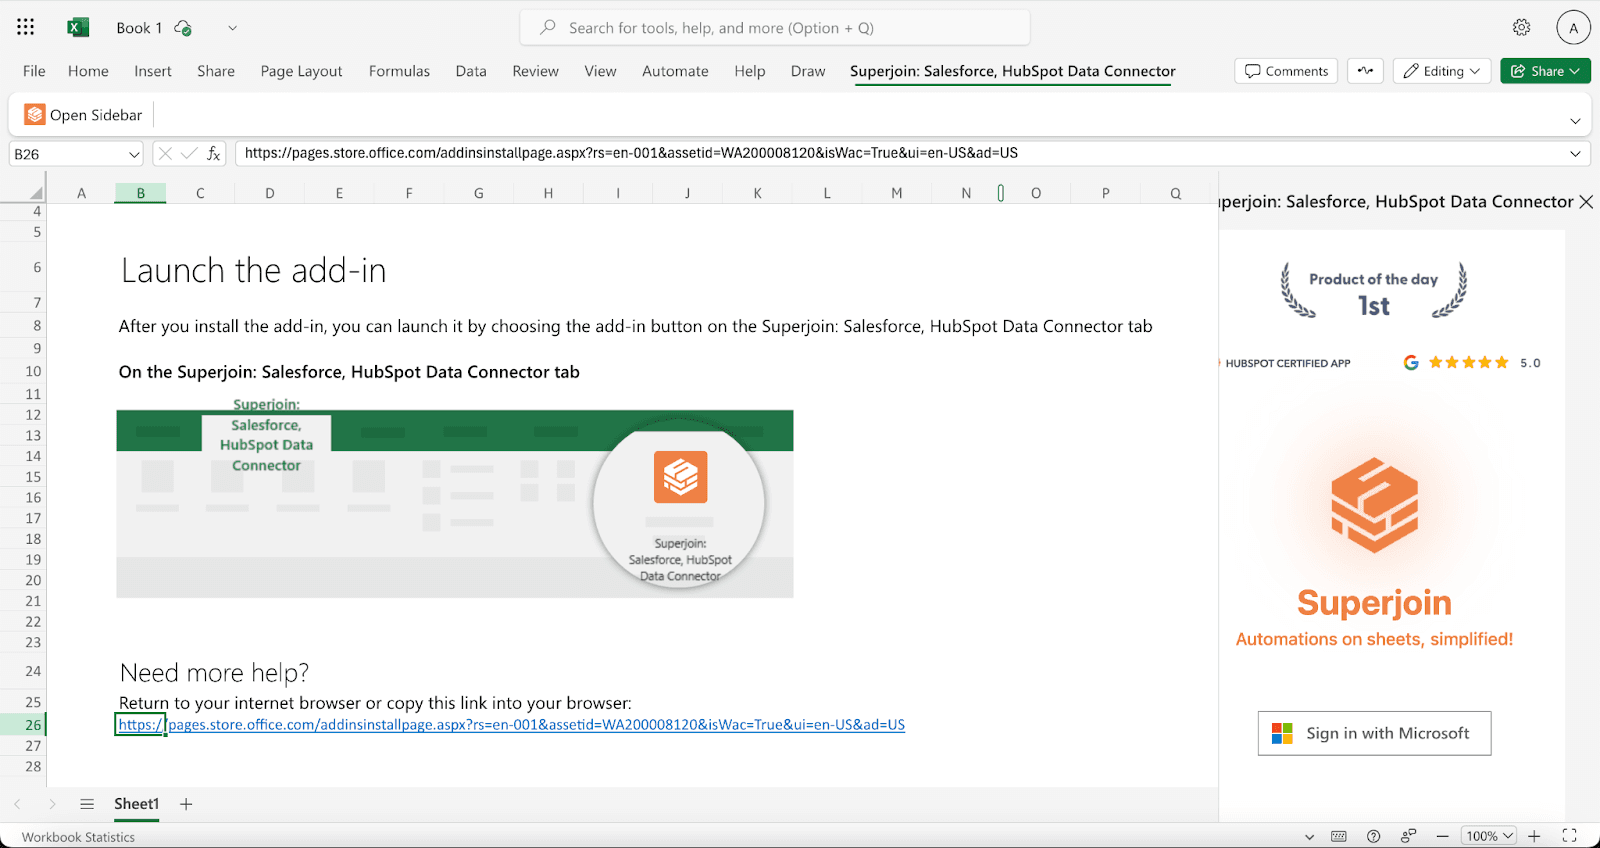Open the File menu

pyautogui.click(x=34, y=71)
